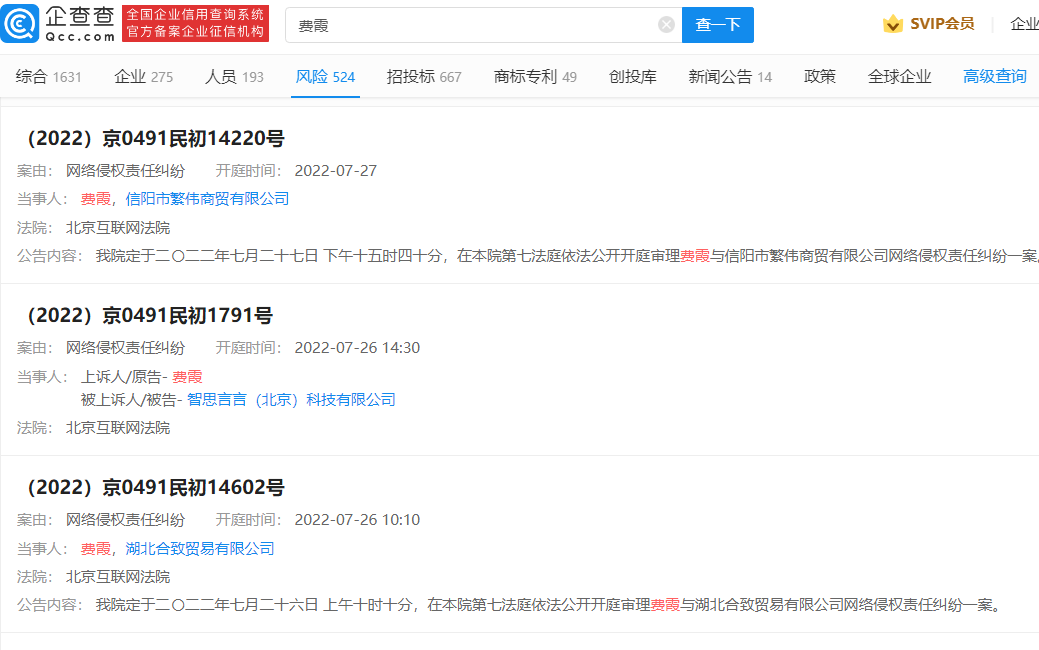The width and height of the screenshot is (1039, 650).
Task: Click party 费霞 in case 14602
Action: tap(95, 549)
